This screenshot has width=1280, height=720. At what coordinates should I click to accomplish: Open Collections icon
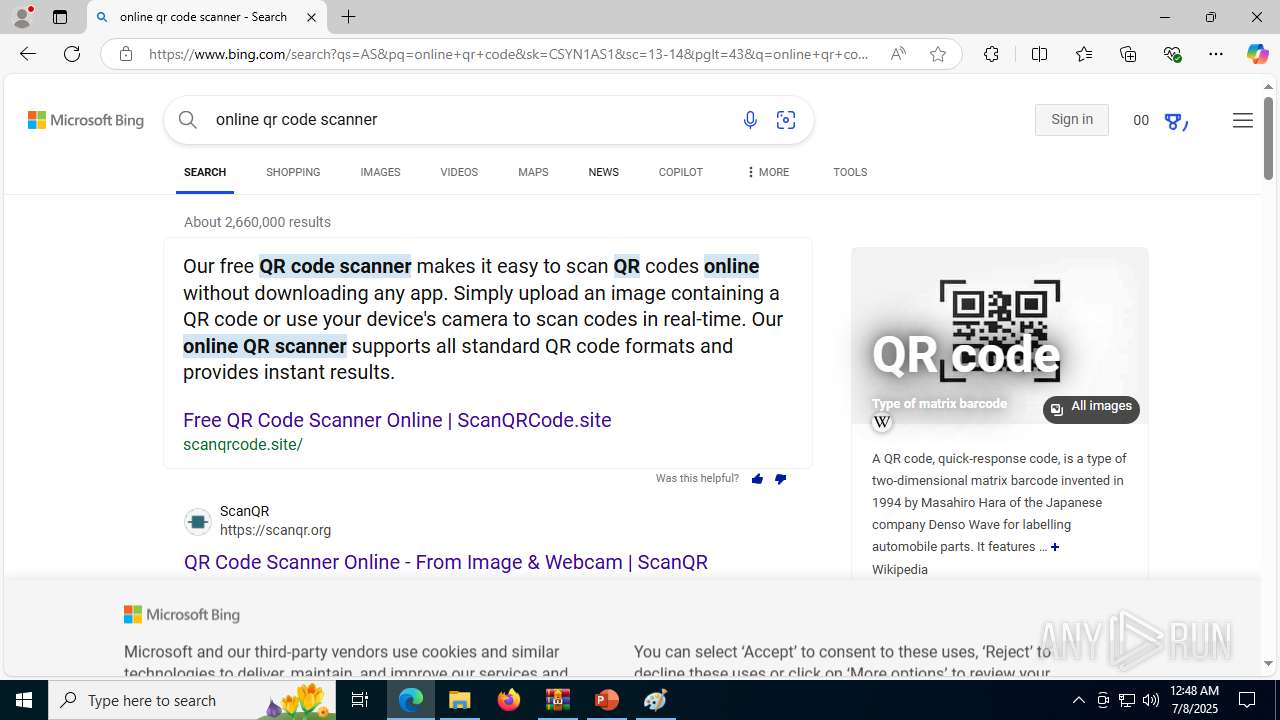[x=1128, y=54]
